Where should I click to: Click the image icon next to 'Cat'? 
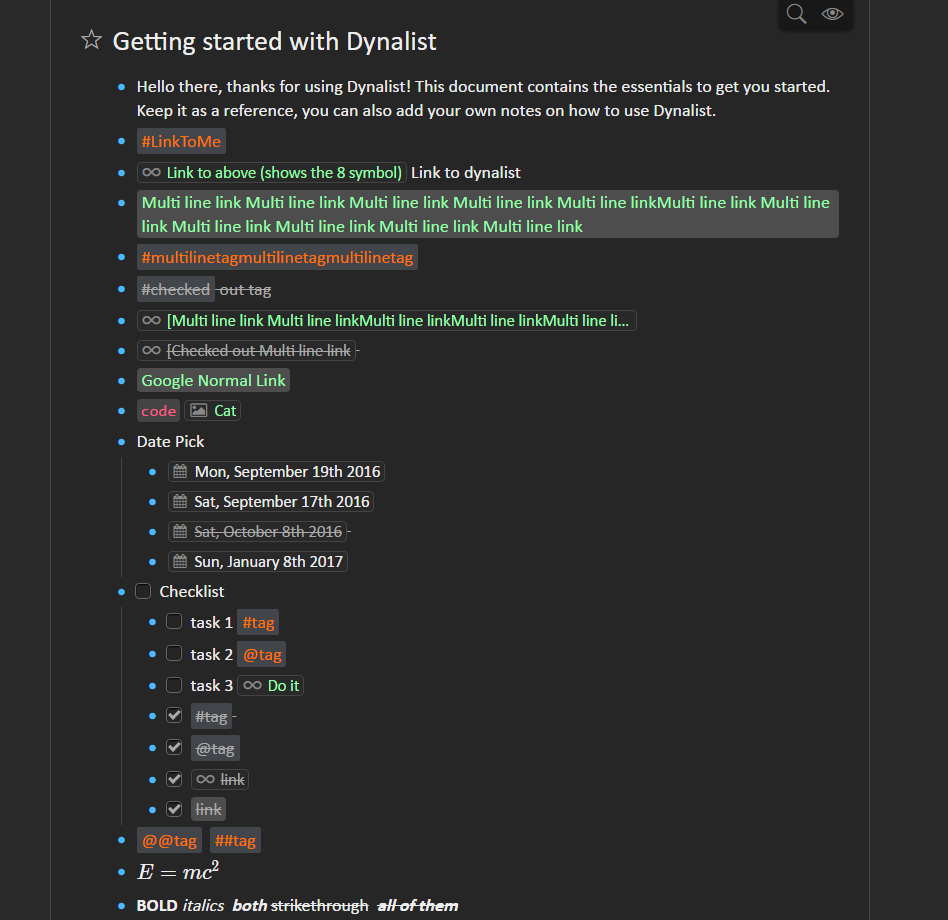199,410
